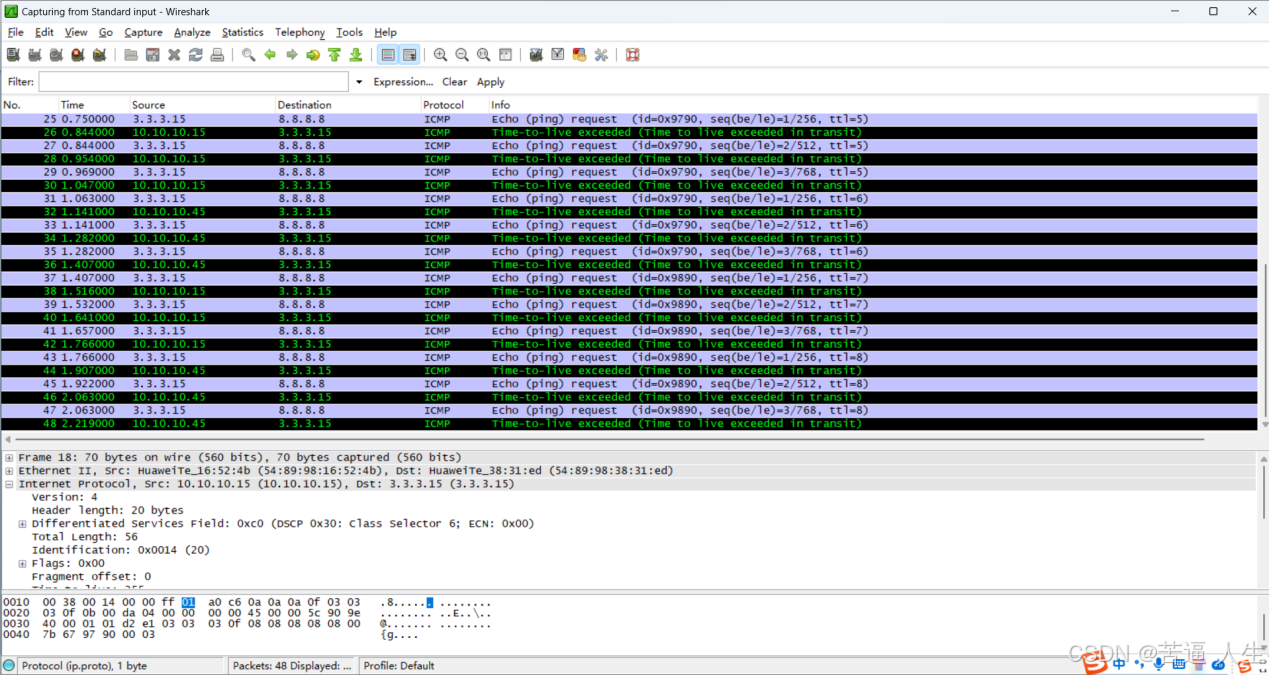Toggle packet list colorization
The height and width of the screenshot is (675, 1269).
tap(388, 55)
